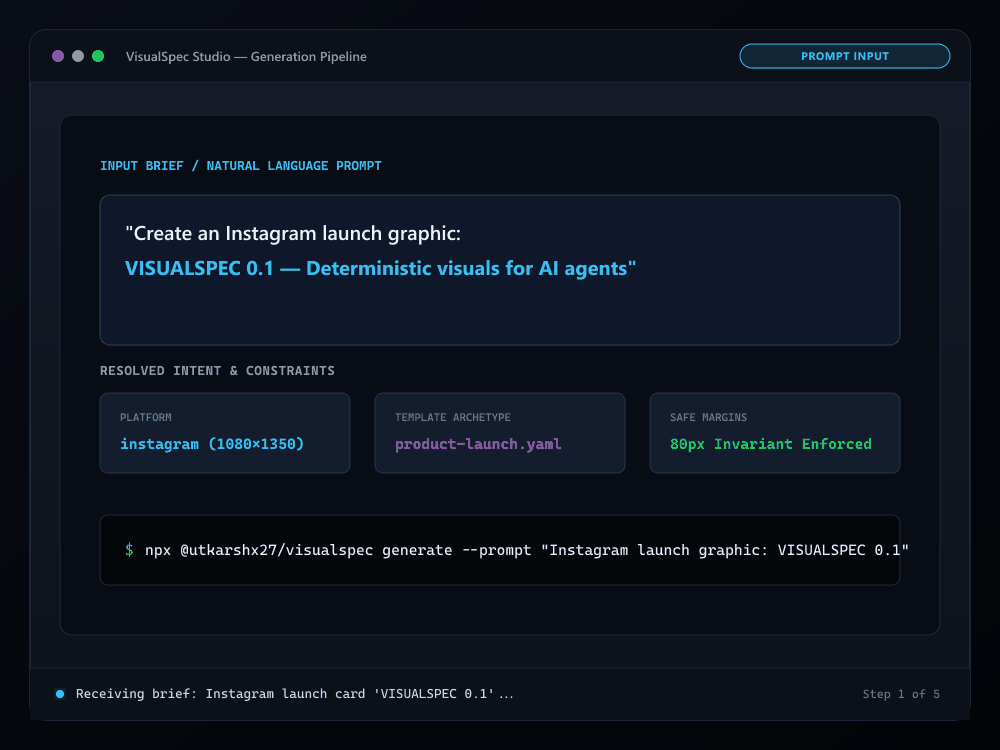1000x750 pixels.
Task: Click the npx generate command line
Action: 527,550
